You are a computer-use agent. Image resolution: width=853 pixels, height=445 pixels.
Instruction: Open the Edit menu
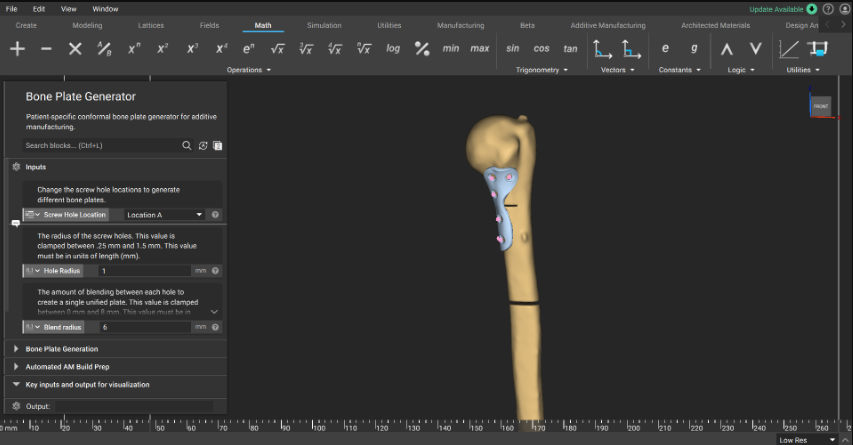click(x=39, y=8)
